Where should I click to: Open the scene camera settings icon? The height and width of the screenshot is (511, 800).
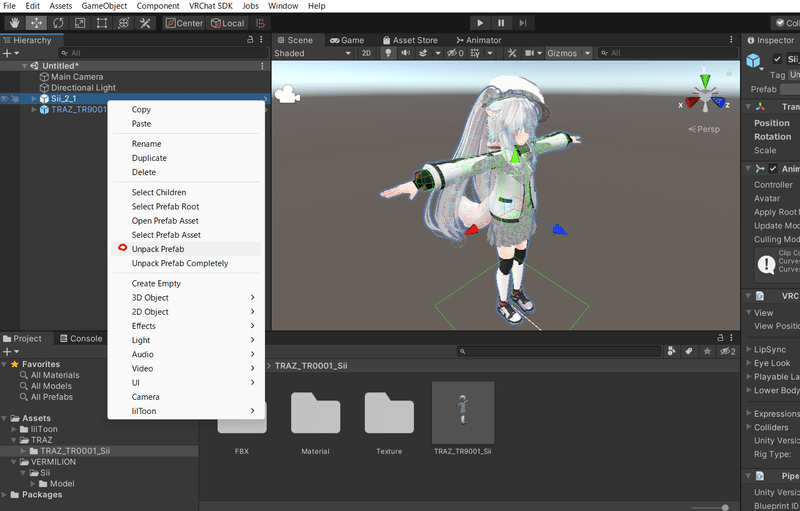pos(530,53)
